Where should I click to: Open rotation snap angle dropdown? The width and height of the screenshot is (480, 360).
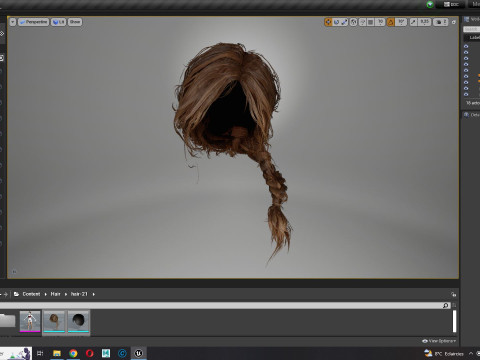[401, 22]
